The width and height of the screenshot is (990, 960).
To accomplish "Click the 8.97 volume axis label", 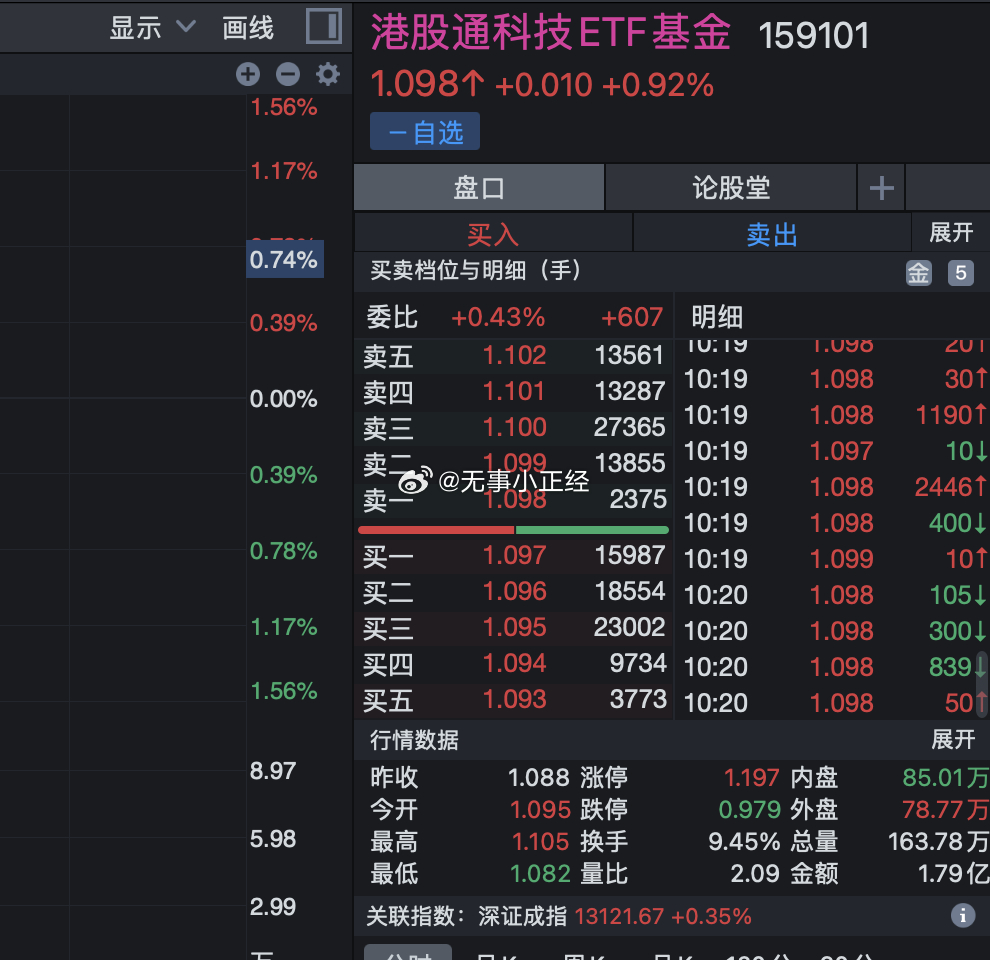I will pyautogui.click(x=273, y=771).
